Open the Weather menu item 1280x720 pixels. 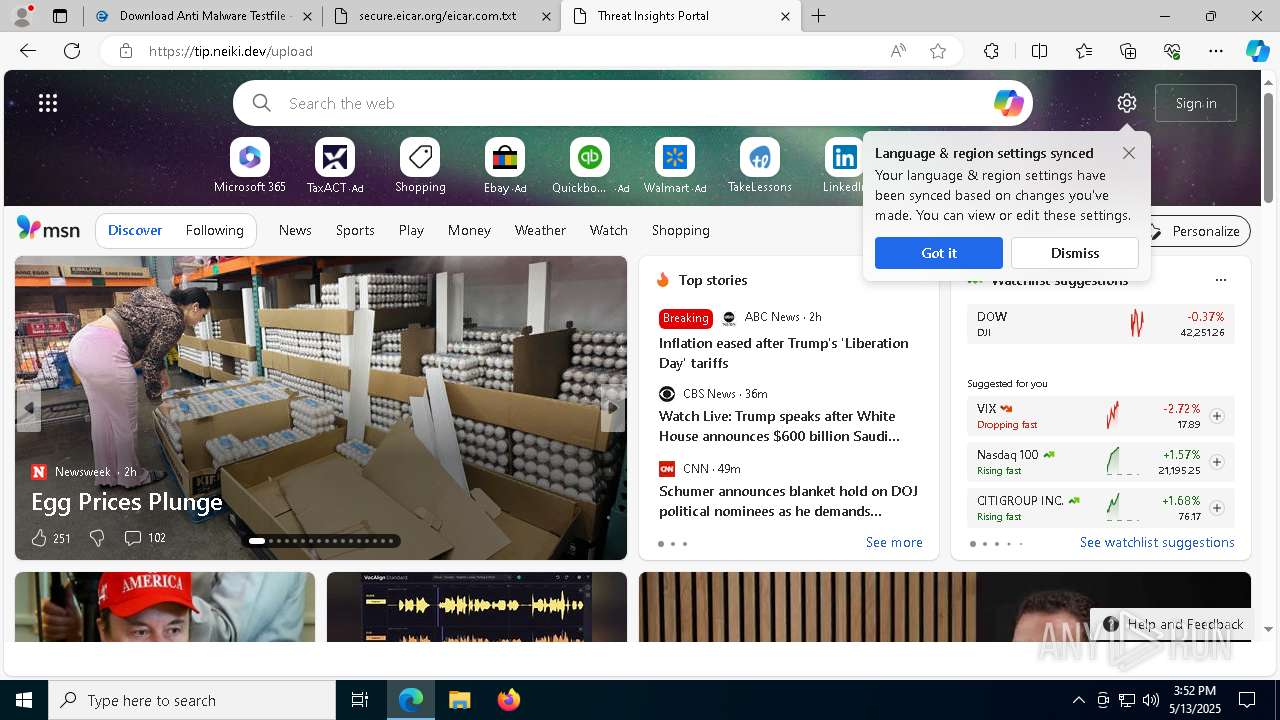coord(540,230)
